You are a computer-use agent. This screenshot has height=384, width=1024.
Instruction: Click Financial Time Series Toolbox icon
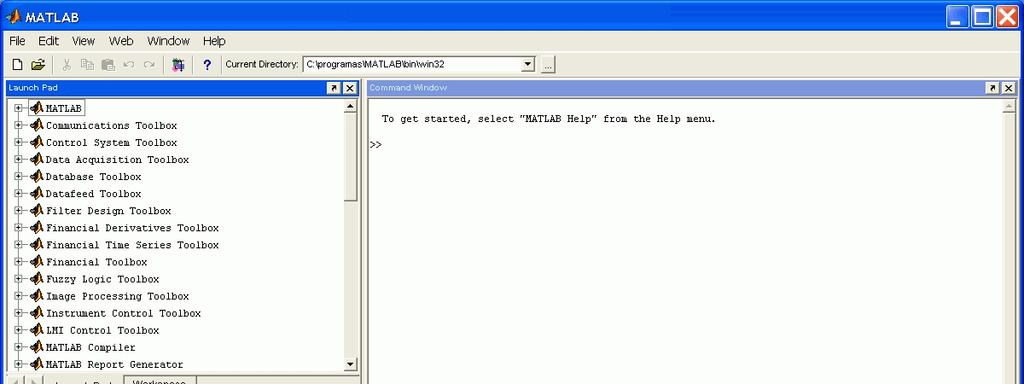tap(37, 244)
